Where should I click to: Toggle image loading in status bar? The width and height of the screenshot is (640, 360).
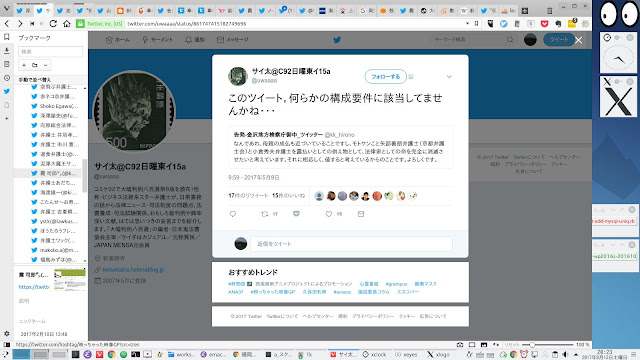pos(484,345)
